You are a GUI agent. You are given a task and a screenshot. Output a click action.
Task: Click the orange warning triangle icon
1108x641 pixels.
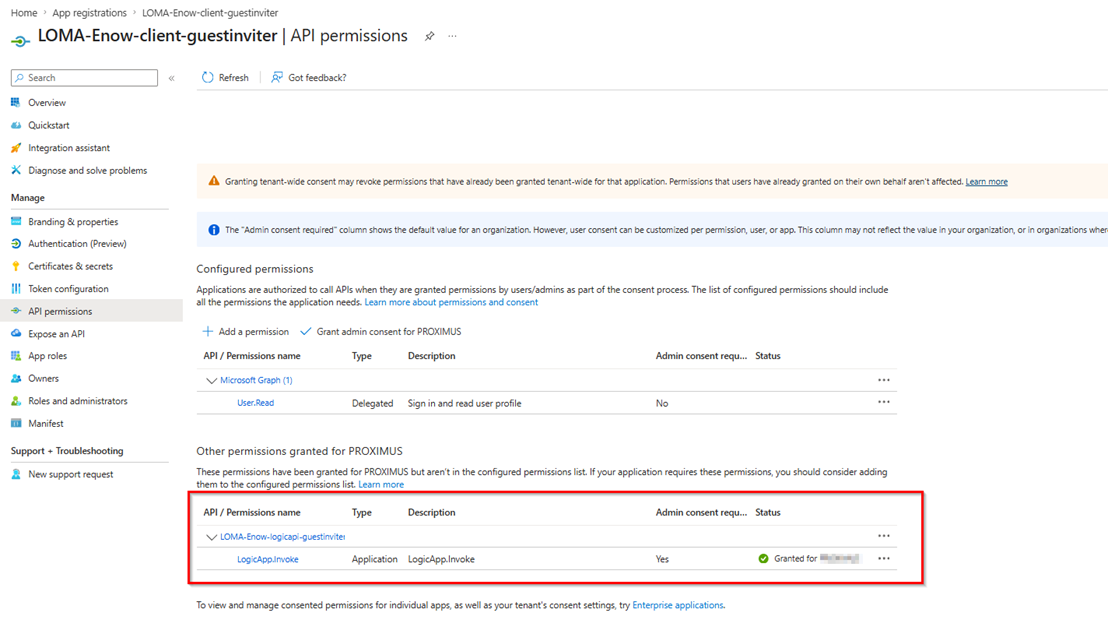click(213, 182)
